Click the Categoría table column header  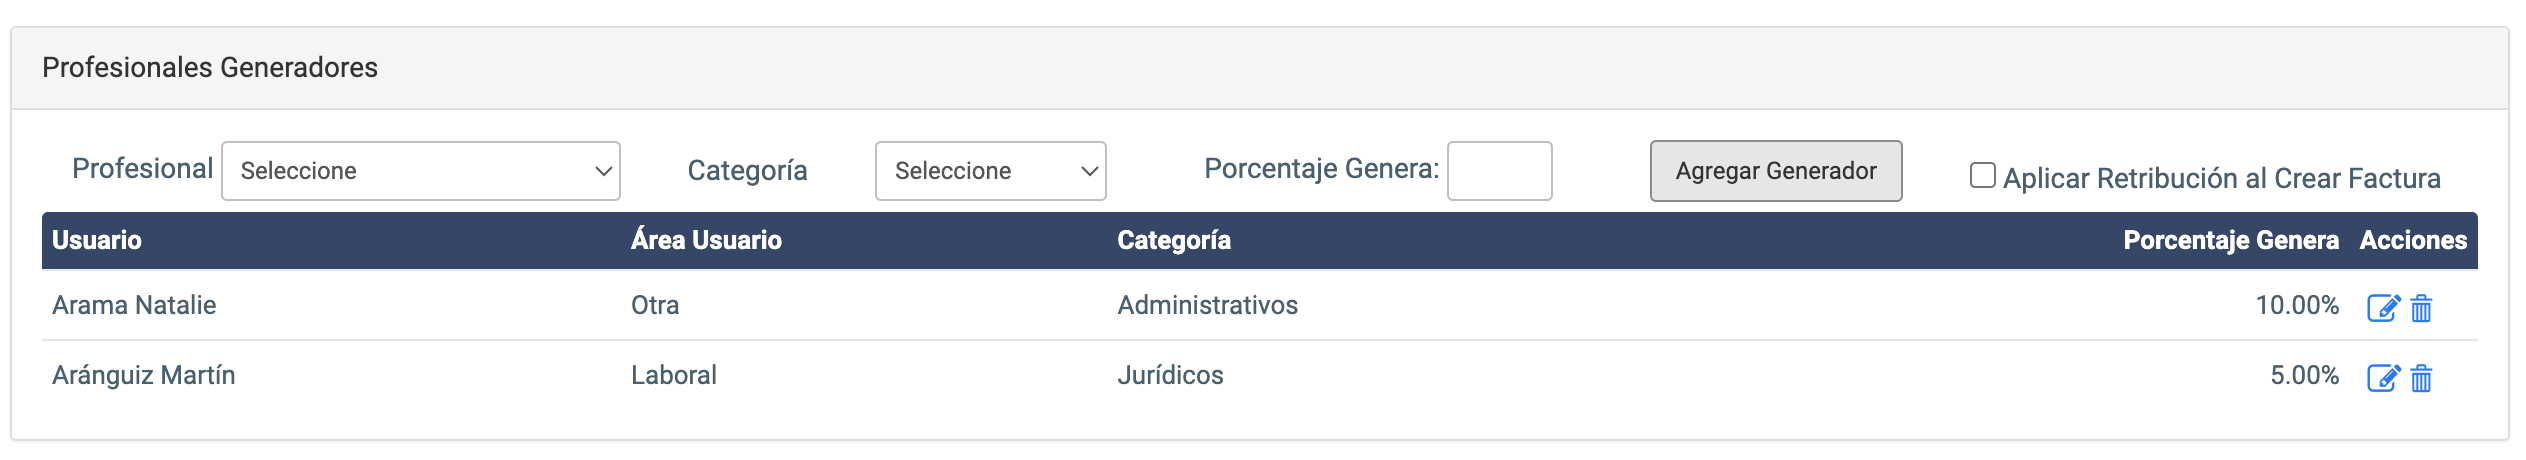pos(1174,240)
